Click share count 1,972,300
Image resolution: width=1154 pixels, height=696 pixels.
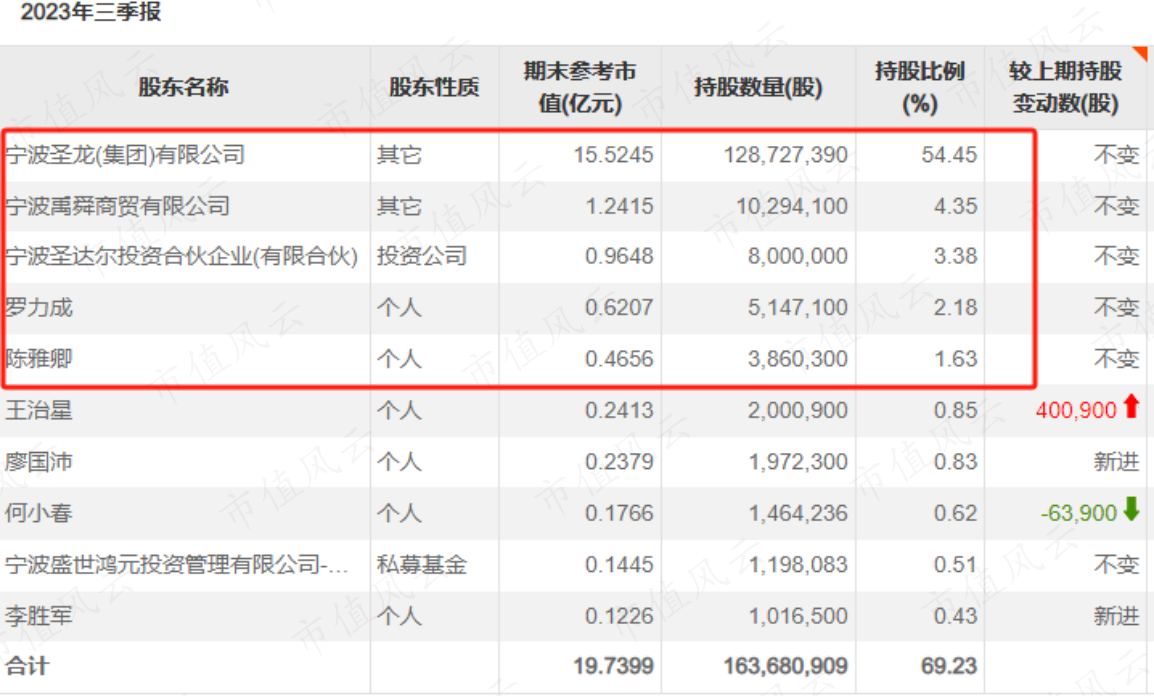(798, 461)
